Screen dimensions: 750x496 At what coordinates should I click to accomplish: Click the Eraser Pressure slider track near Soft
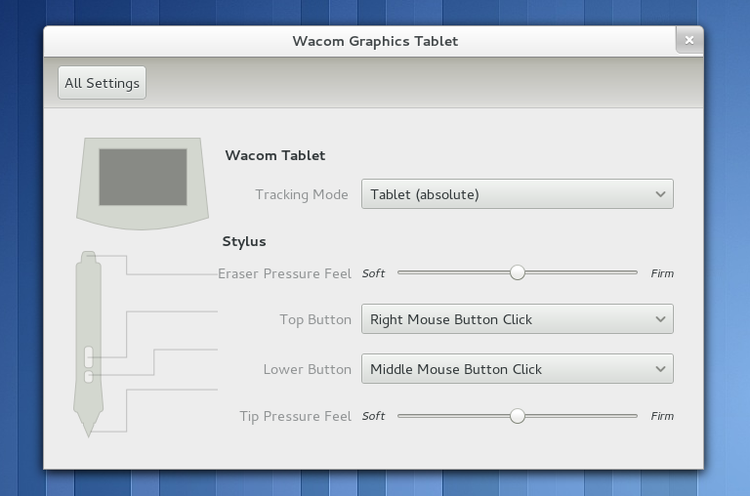point(410,272)
